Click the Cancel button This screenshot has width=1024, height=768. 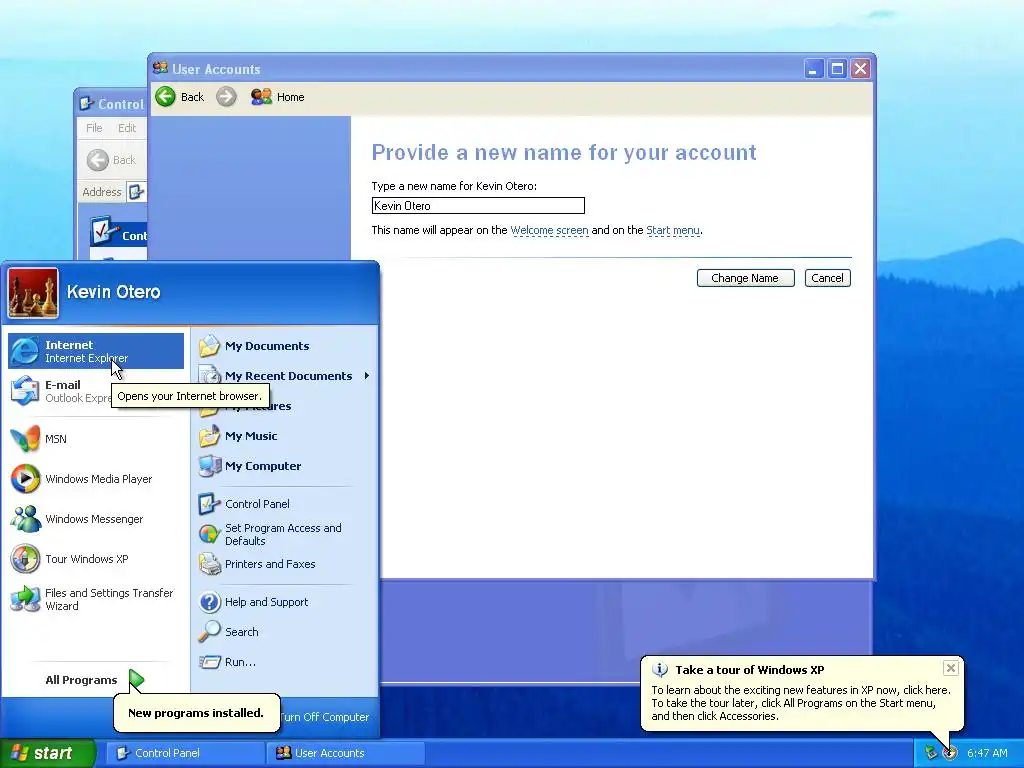point(827,278)
